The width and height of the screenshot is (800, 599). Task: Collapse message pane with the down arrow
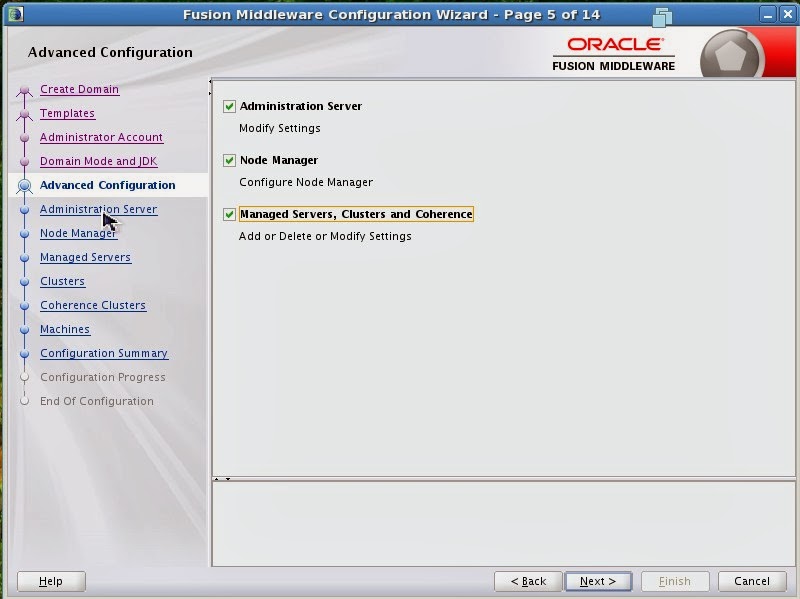[x=228, y=479]
